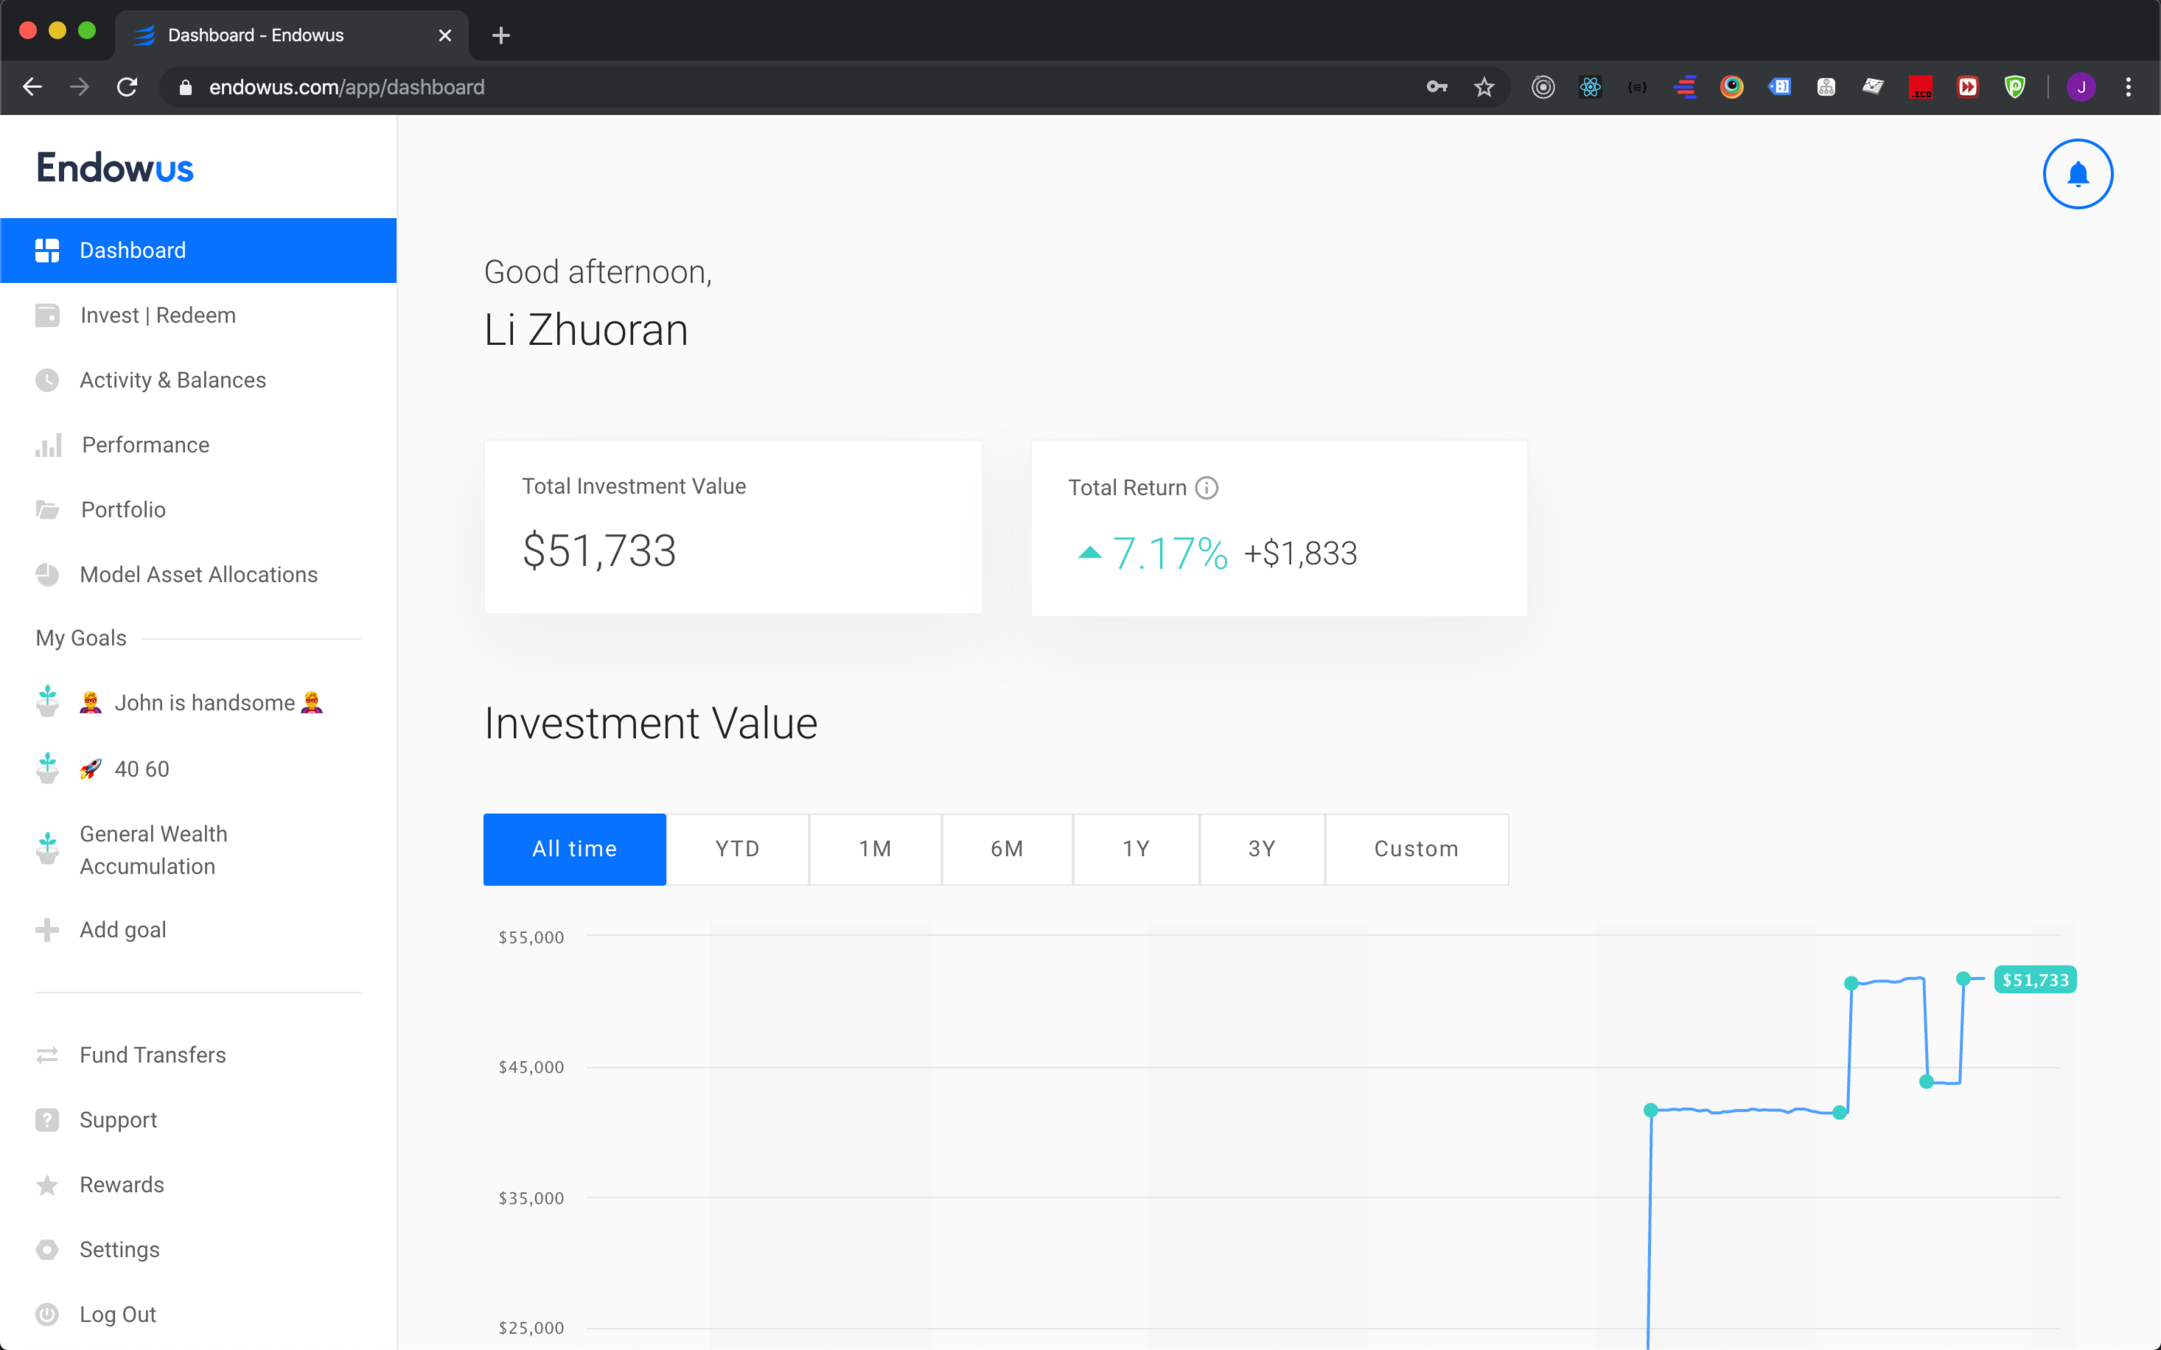2161x1350 pixels.
Task: Click the Performance bar chart icon
Action: pos(48,445)
